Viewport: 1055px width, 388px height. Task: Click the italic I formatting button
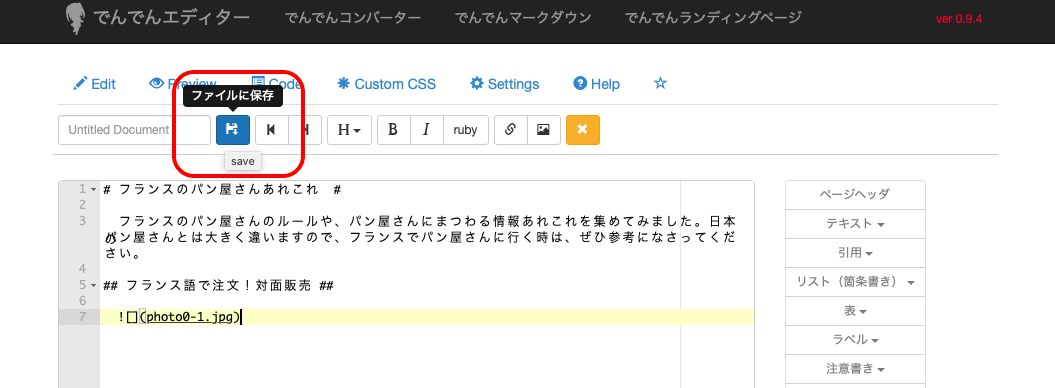pyautogui.click(x=427, y=130)
